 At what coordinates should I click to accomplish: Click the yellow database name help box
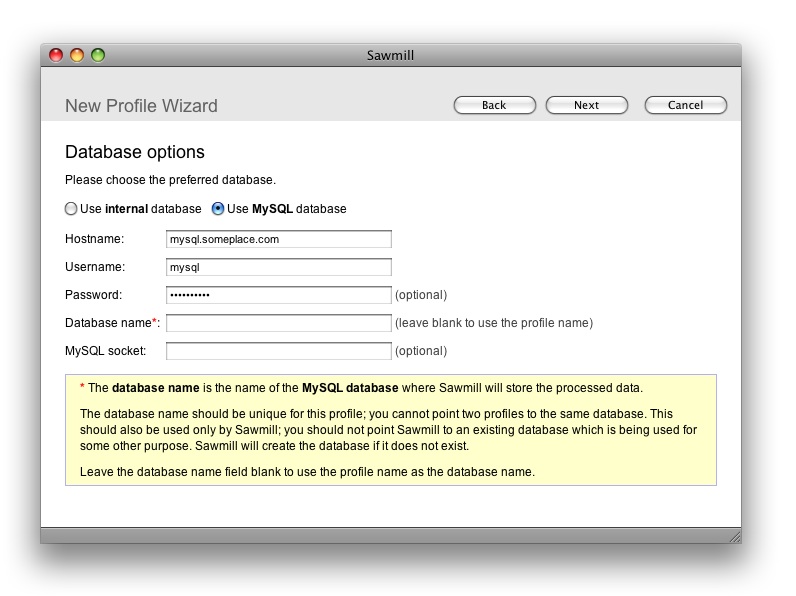click(x=390, y=430)
